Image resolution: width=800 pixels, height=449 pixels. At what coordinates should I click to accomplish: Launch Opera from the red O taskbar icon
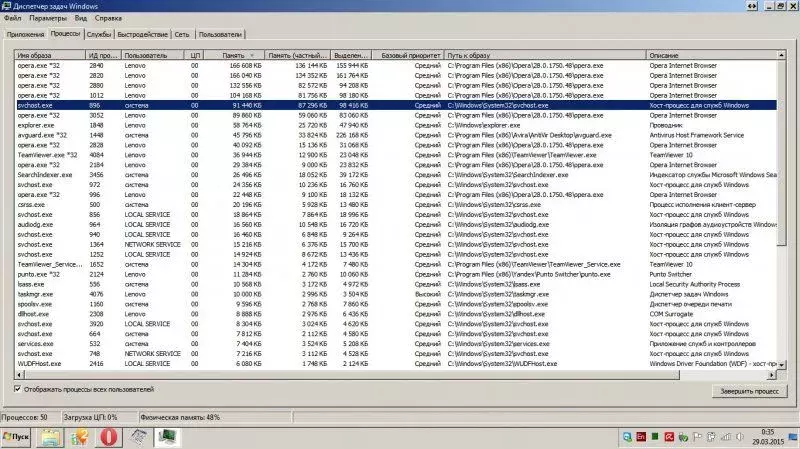click(x=108, y=437)
